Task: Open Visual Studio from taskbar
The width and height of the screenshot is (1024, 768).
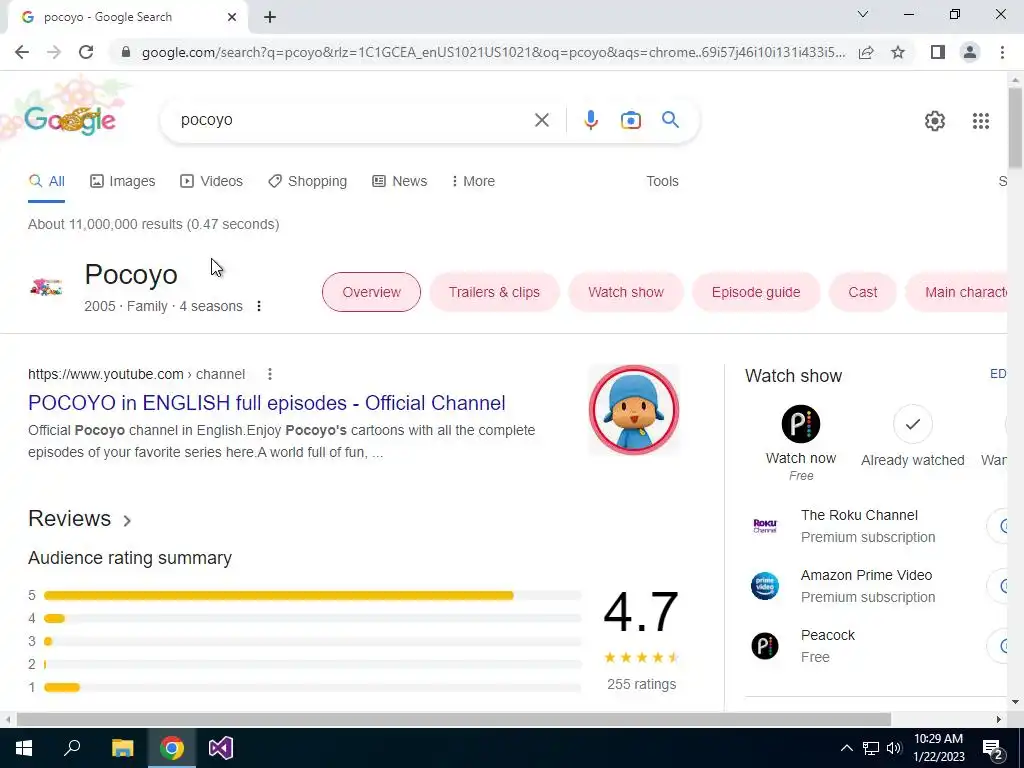Action: pyautogui.click(x=221, y=748)
